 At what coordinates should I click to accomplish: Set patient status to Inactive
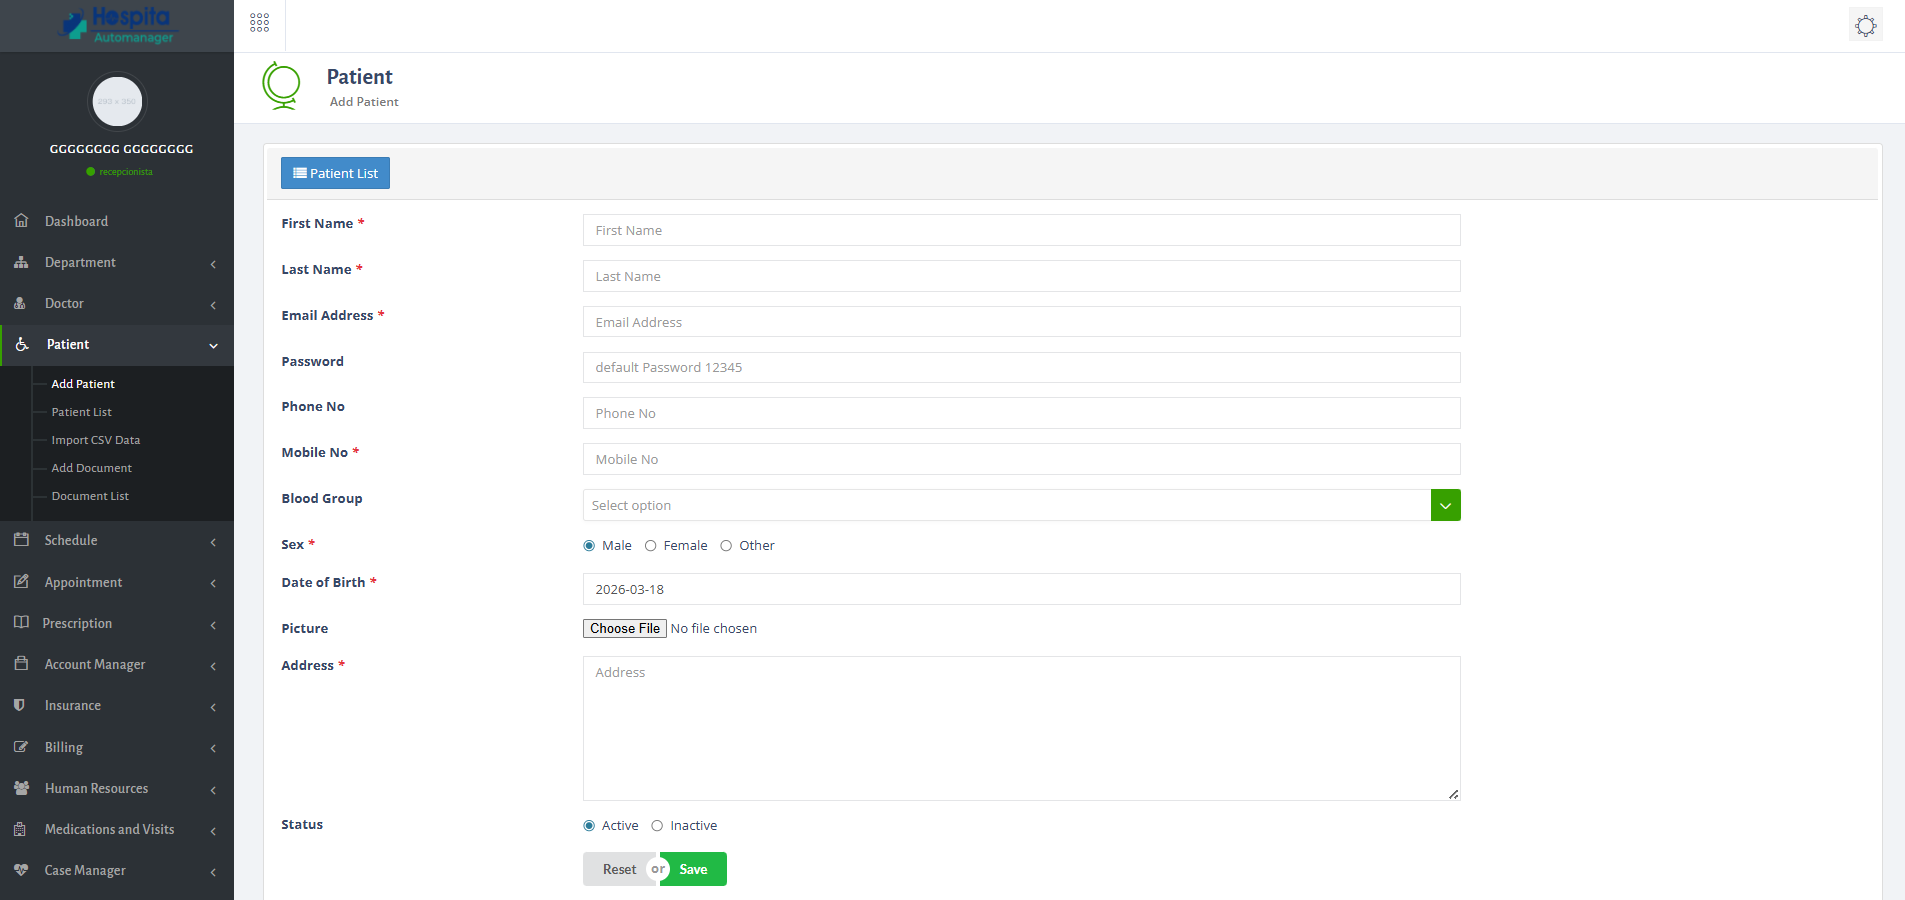tap(657, 825)
